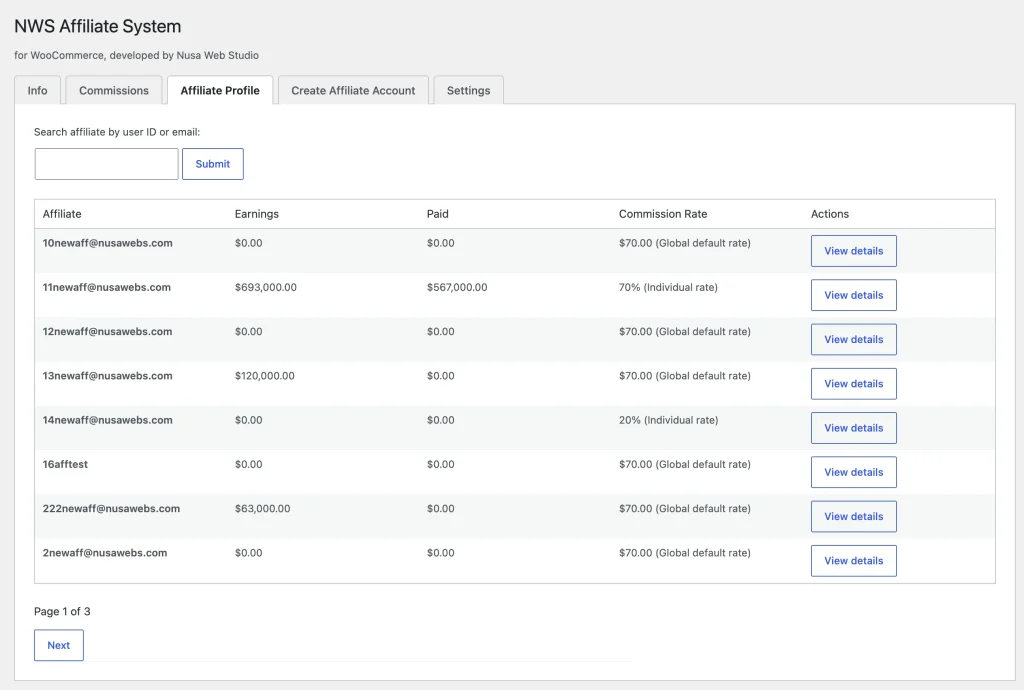Image resolution: width=1024 pixels, height=690 pixels.
Task: Go to the Next page
Action: pyautogui.click(x=59, y=645)
